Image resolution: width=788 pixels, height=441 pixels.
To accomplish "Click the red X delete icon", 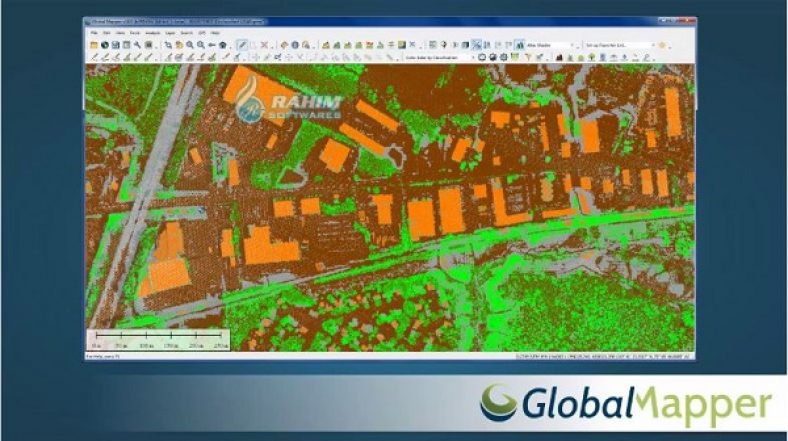I will 264,45.
